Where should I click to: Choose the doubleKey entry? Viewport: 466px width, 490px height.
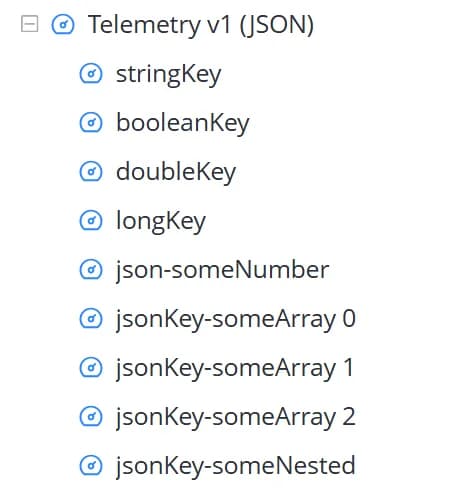tap(176, 173)
